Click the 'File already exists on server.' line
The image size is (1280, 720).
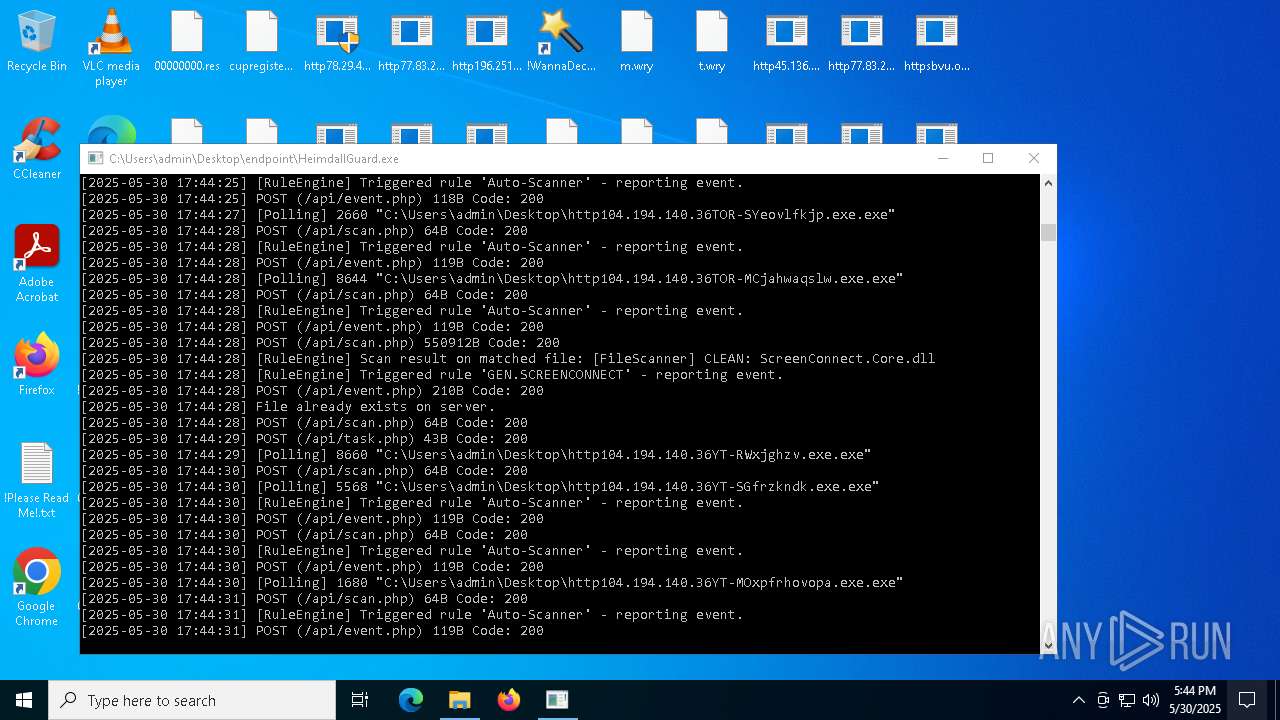288,407
